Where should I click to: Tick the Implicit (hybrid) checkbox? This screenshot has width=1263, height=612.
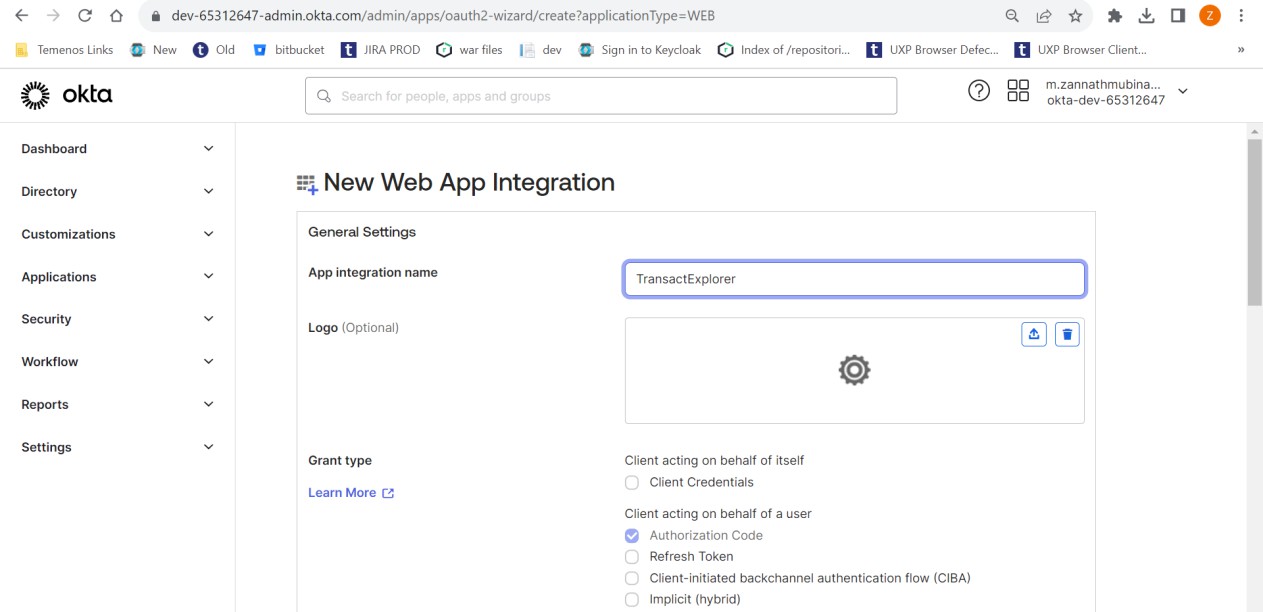(x=632, y=600)
